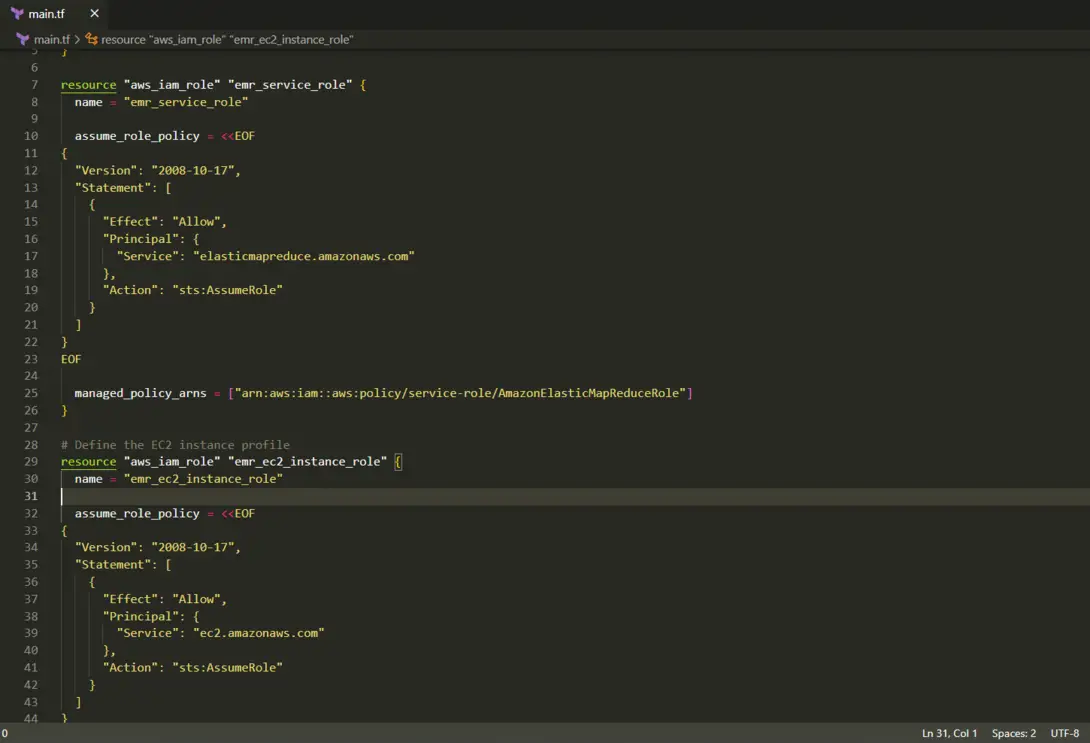Click the 'resource' keyword on line 7
This screenshot has width=1090, height=743.
click(x=88, y=85)
